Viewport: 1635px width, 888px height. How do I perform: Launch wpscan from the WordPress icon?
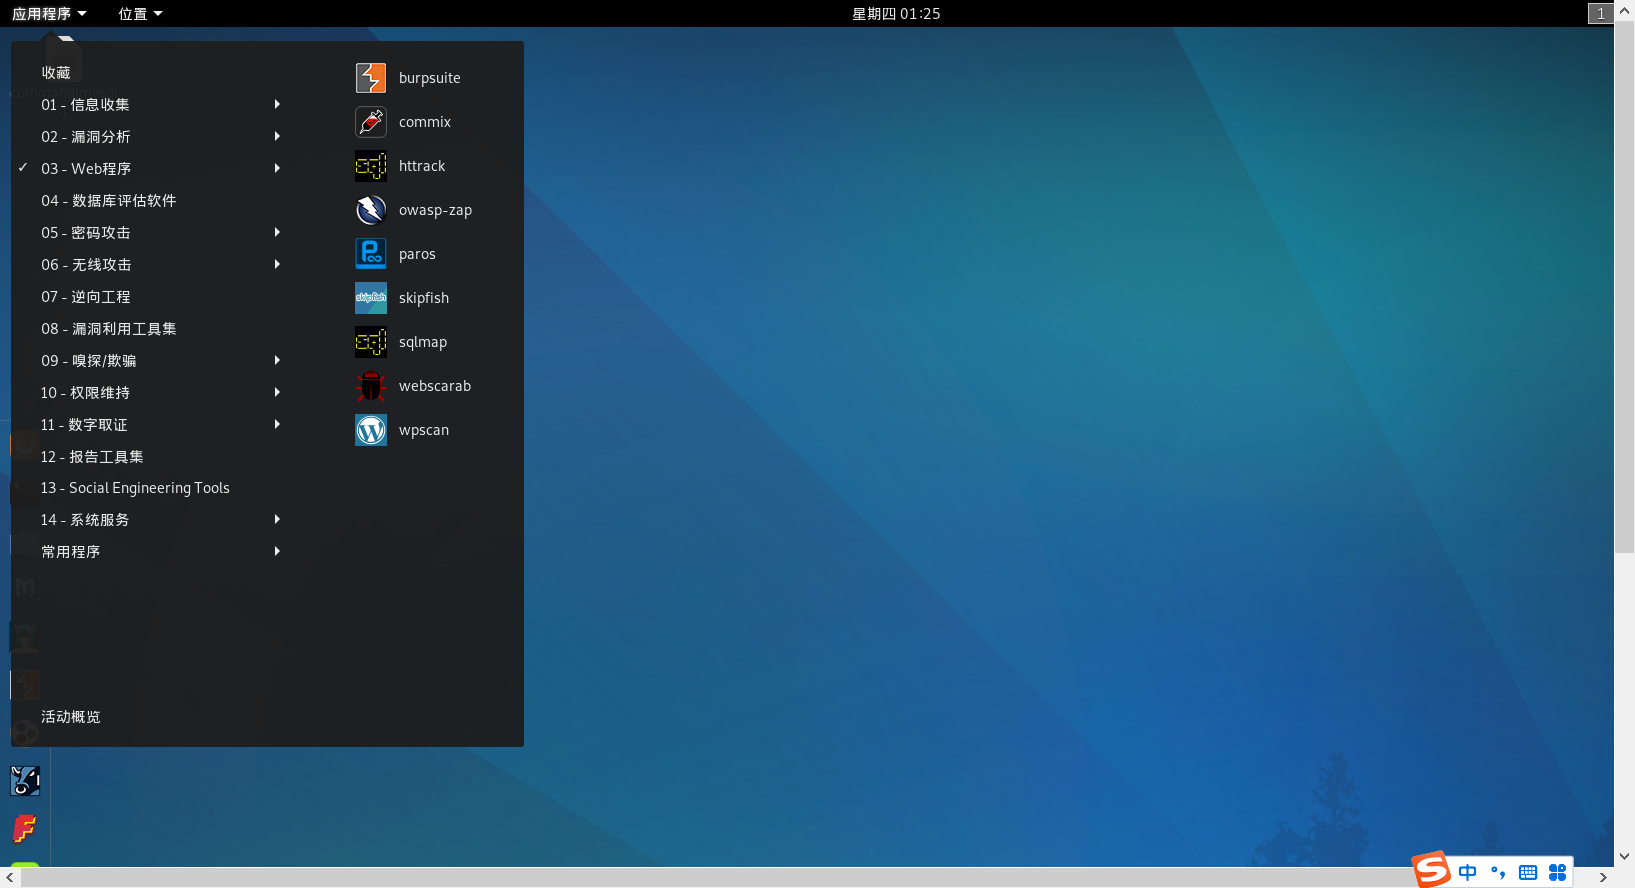tap(371, 430)
